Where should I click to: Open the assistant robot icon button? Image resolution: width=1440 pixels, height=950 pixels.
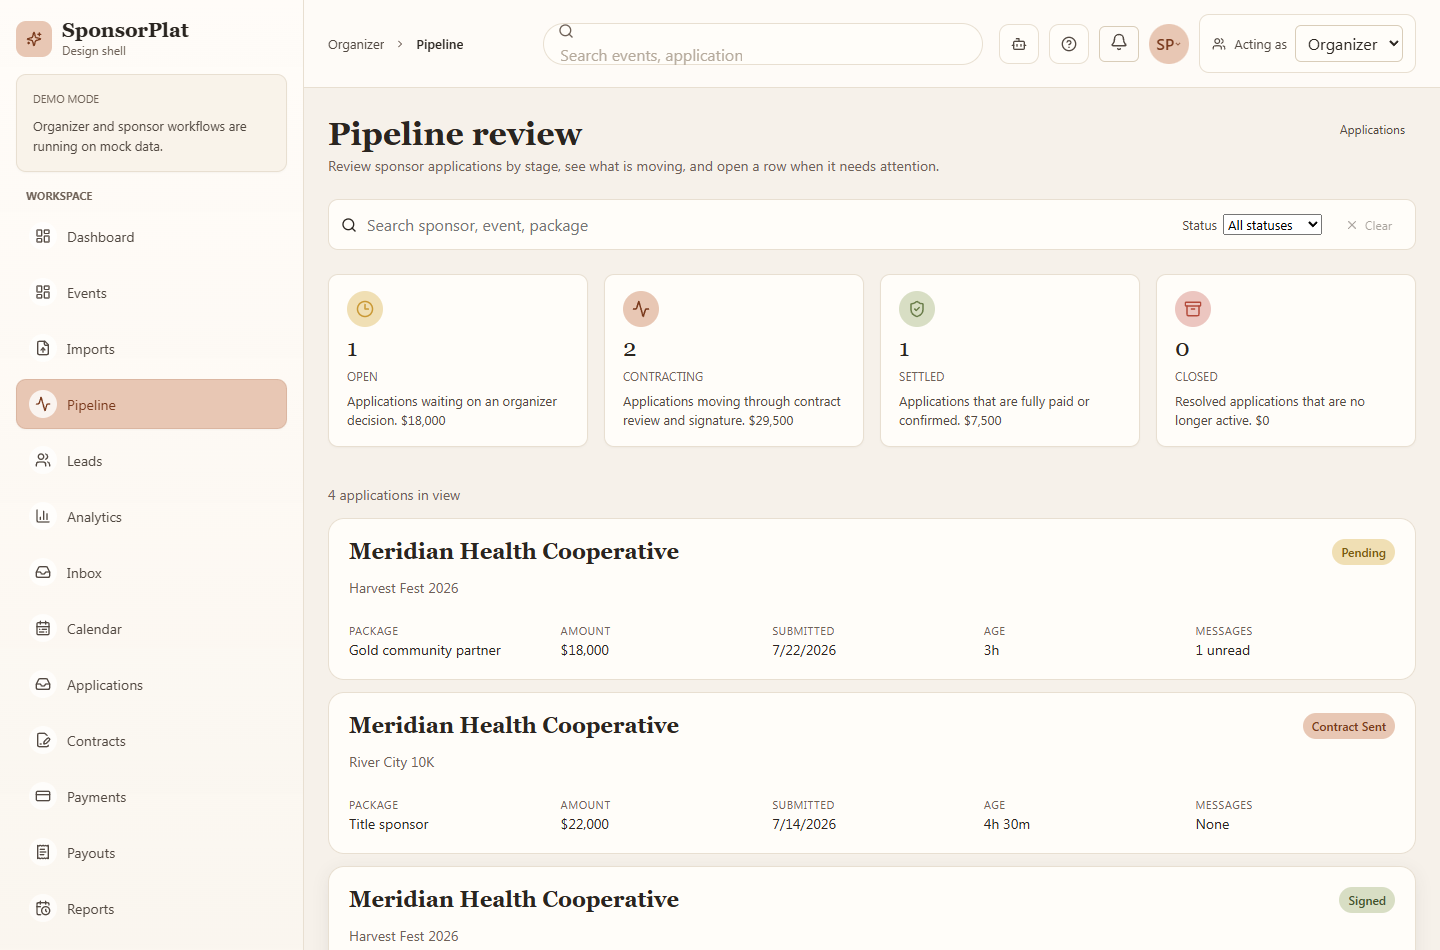(x=1019, y=44)
